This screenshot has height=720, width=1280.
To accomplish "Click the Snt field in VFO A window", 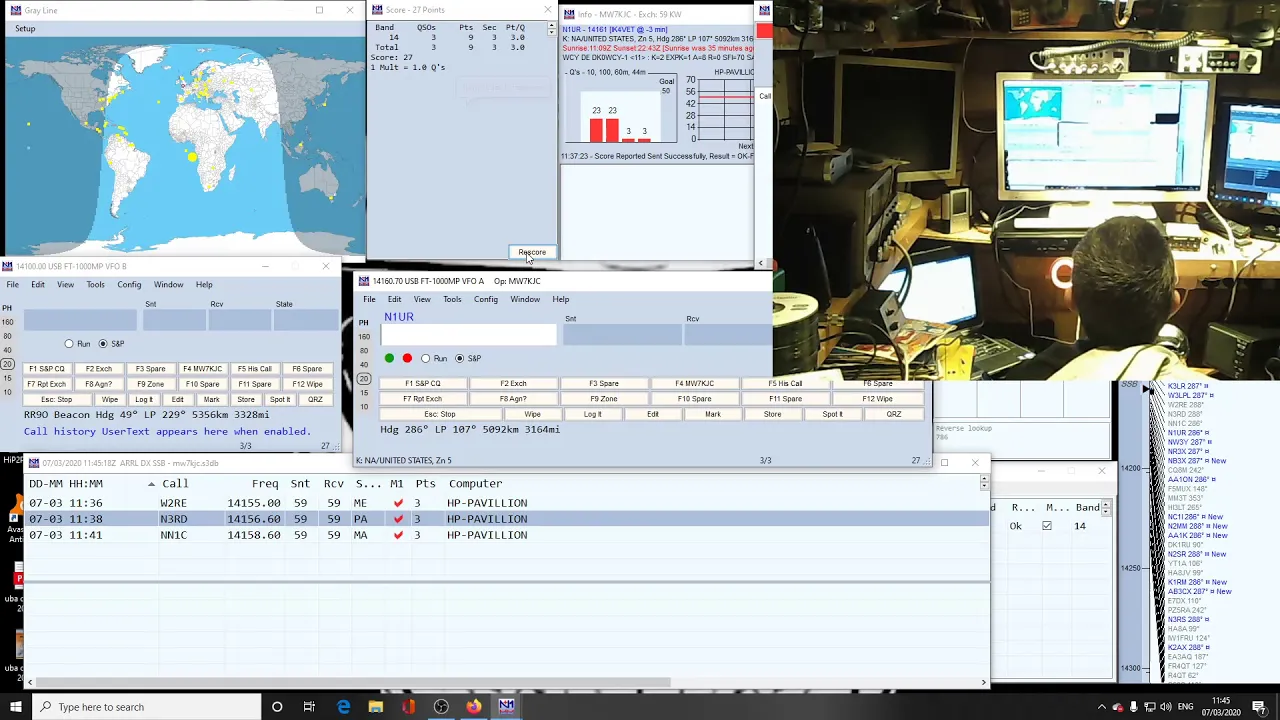I will (622, 334).
